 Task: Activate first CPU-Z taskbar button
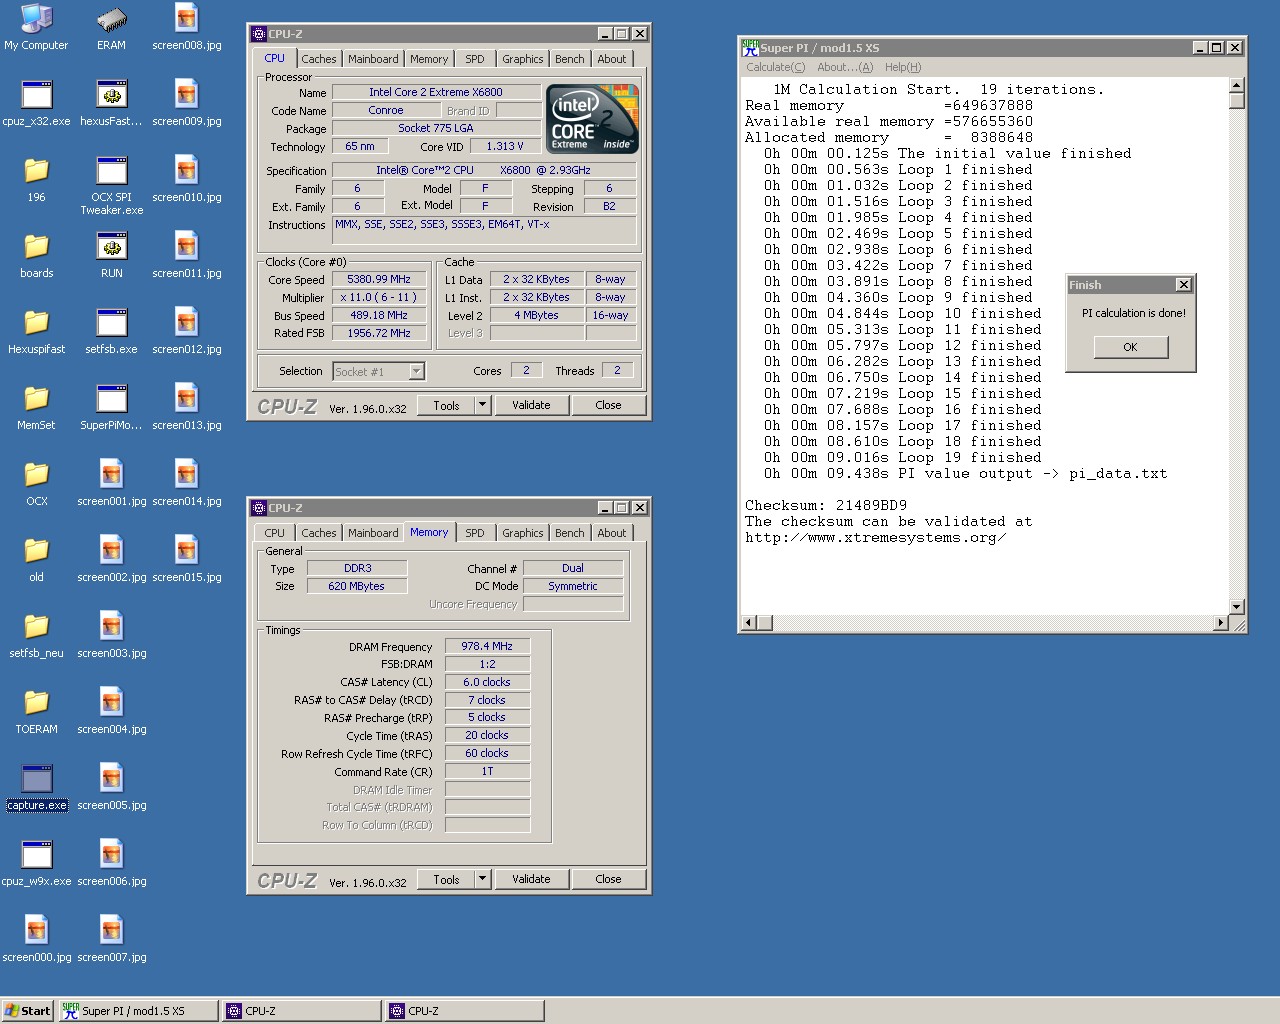(302, 1011)
